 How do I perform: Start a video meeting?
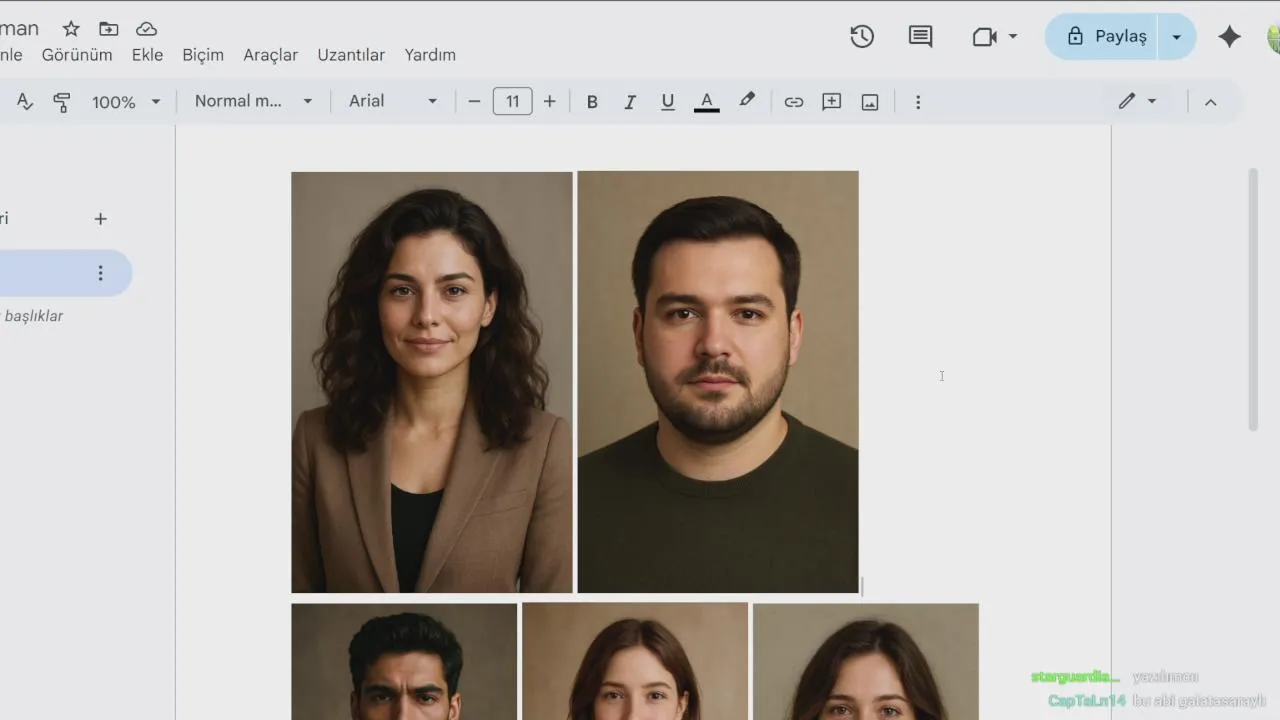pyautogui.click(x=985, y=37)
